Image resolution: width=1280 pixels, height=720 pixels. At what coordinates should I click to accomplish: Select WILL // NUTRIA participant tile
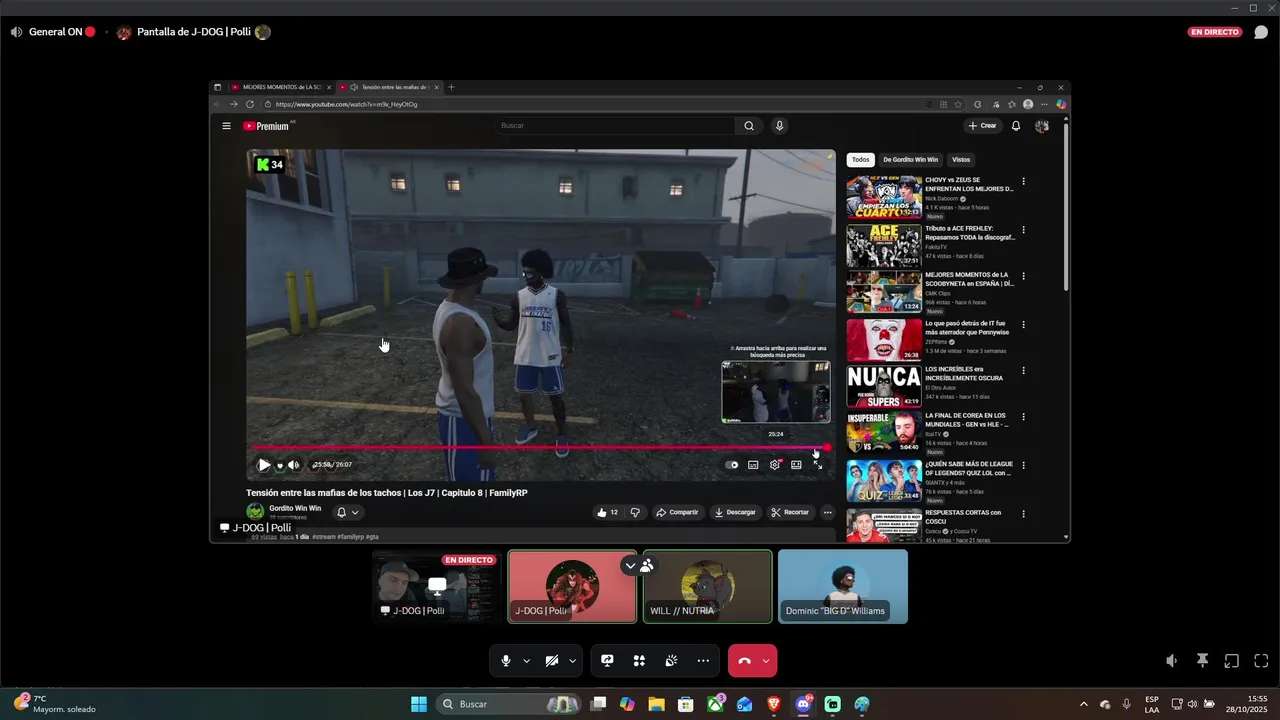tap(708, 586)
